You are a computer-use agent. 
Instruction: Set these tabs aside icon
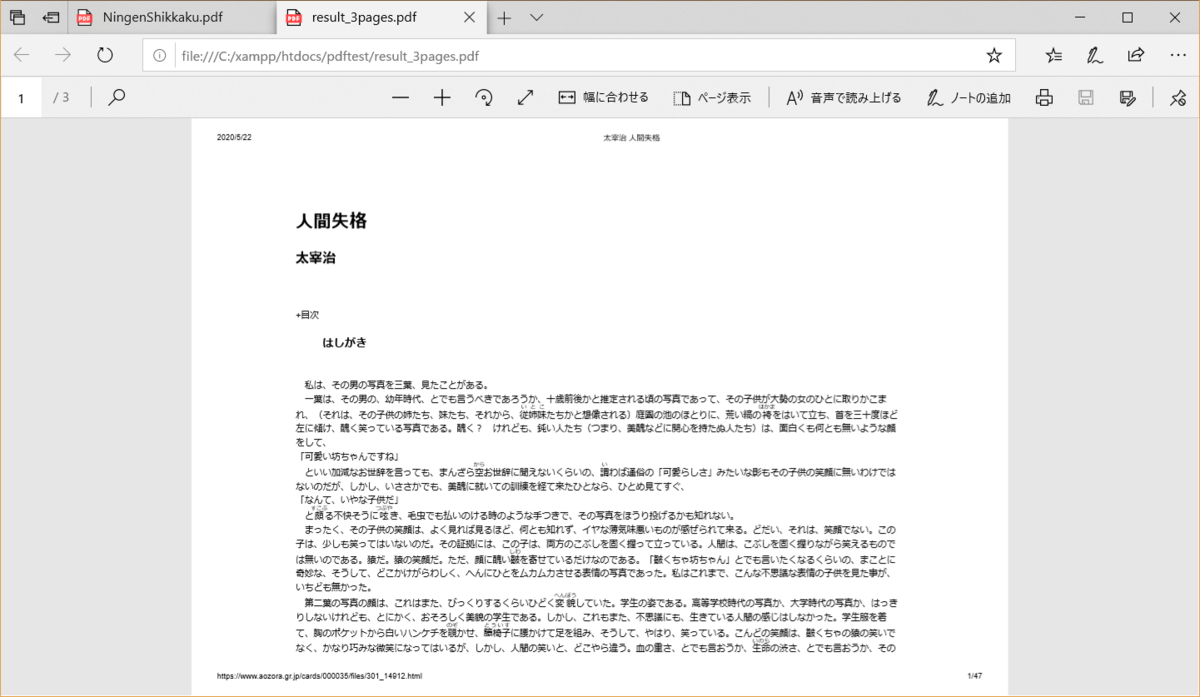(x=51, y=18)
